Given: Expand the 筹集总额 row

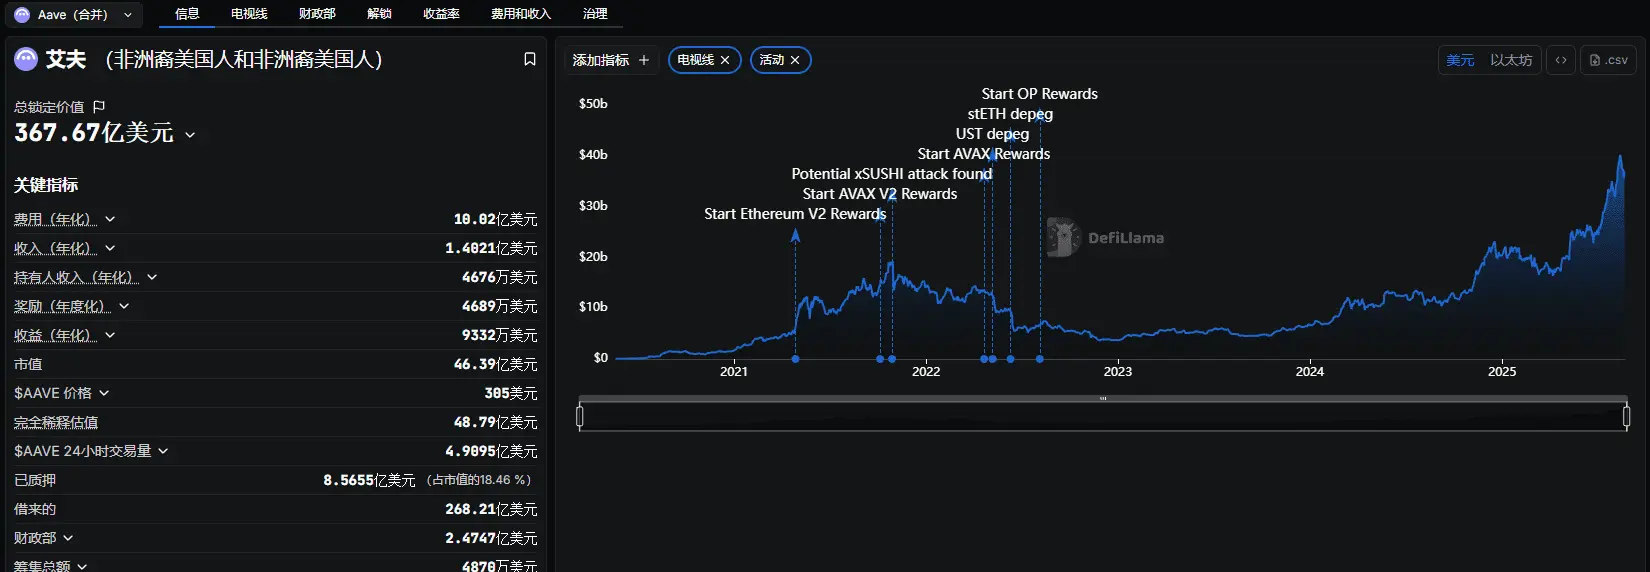Looking at the screenshot, I should (82, 566).
